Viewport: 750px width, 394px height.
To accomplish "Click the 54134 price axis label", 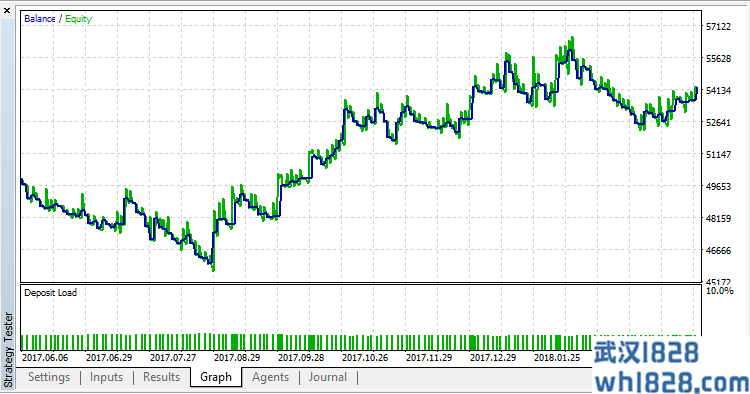I will point(718,90).
